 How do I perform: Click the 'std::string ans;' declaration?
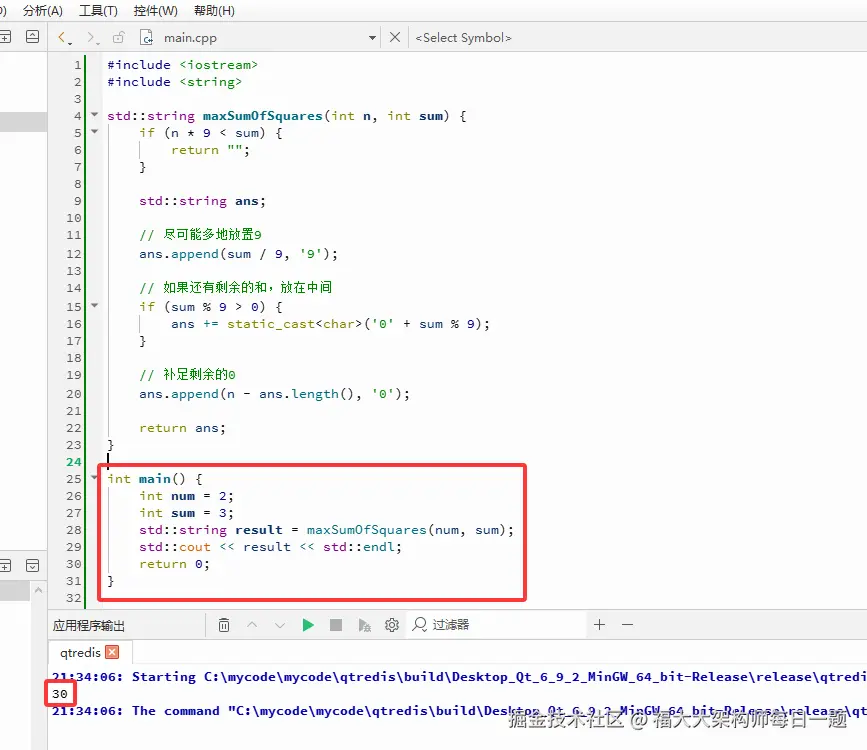[x=202, y=201]
